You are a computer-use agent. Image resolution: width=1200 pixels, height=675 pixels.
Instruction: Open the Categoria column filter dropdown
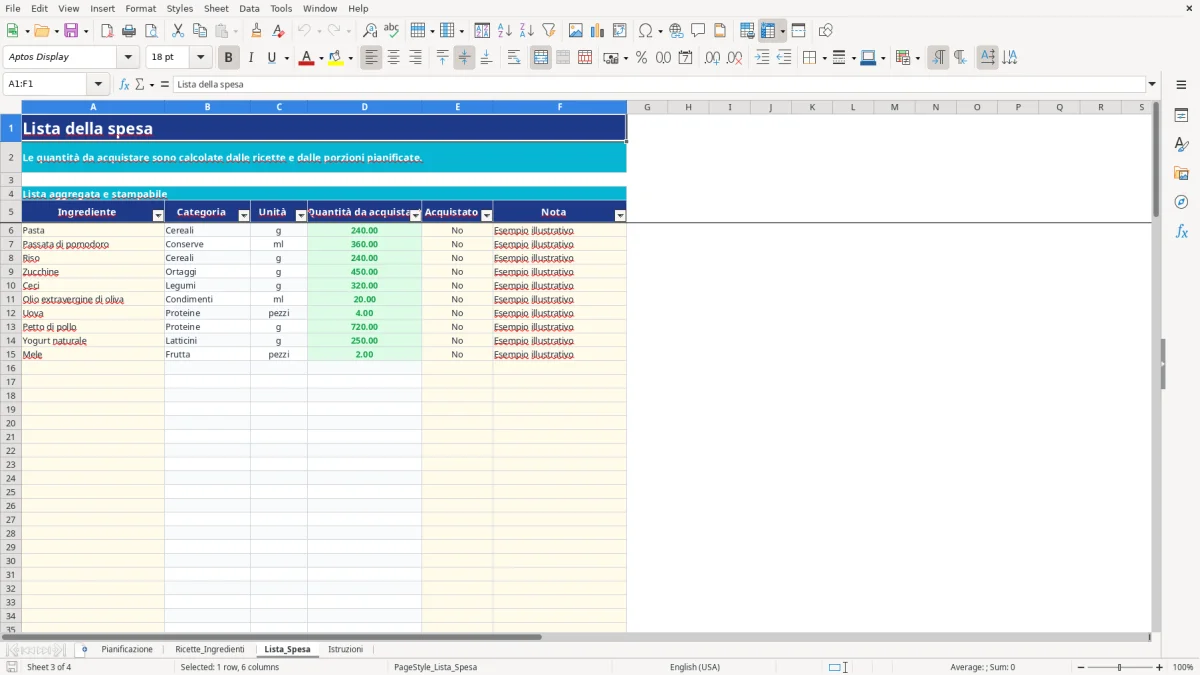pyautogui.click(x=244, y=216)
